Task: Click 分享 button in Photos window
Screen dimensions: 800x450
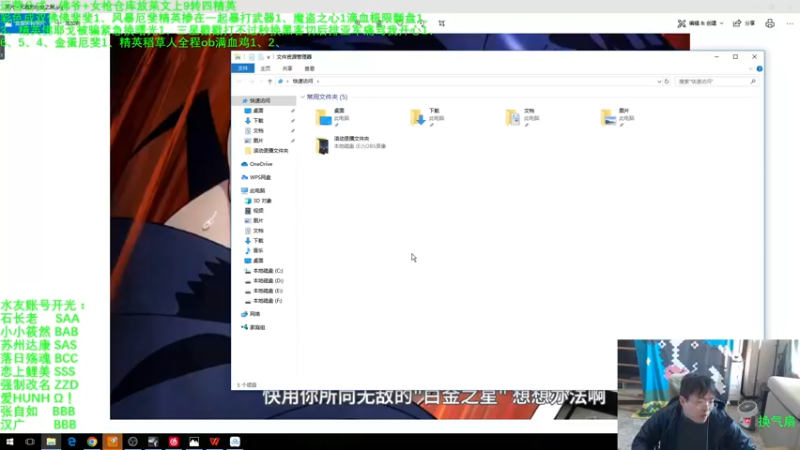Action: coord(744,23)
